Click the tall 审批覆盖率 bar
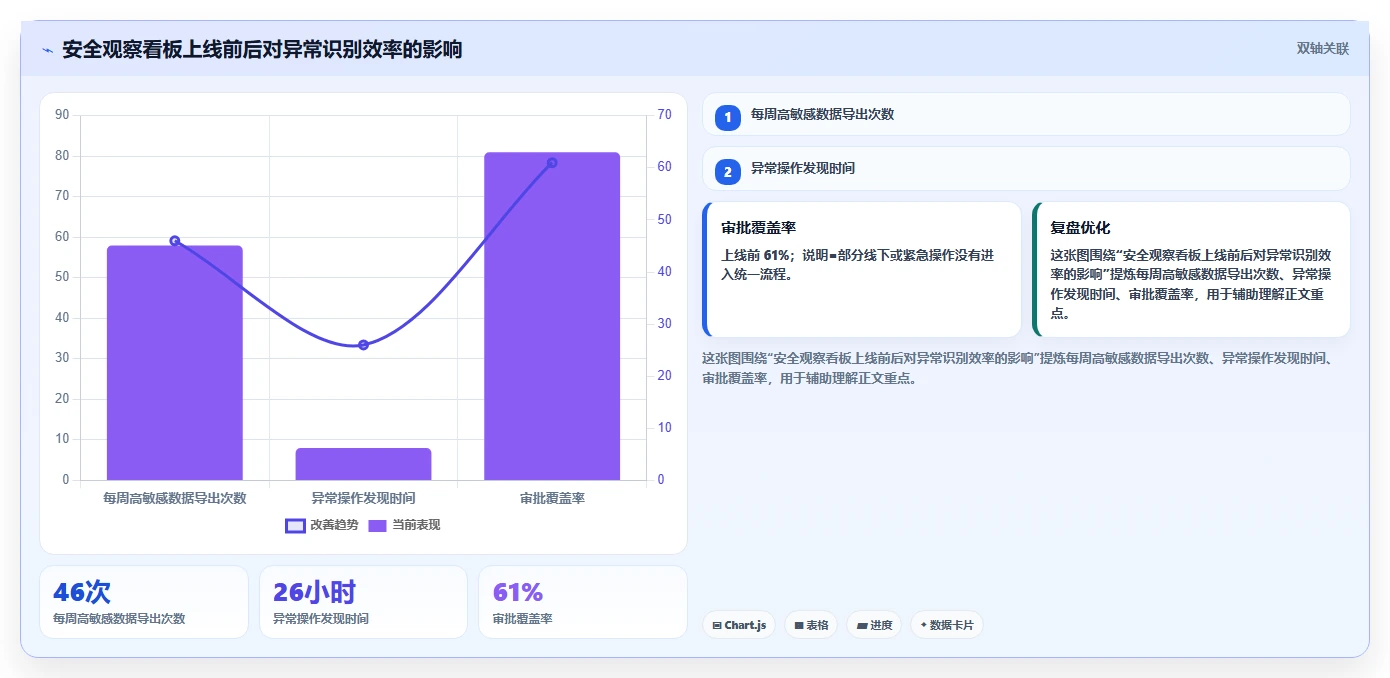 tap(552, 316)
